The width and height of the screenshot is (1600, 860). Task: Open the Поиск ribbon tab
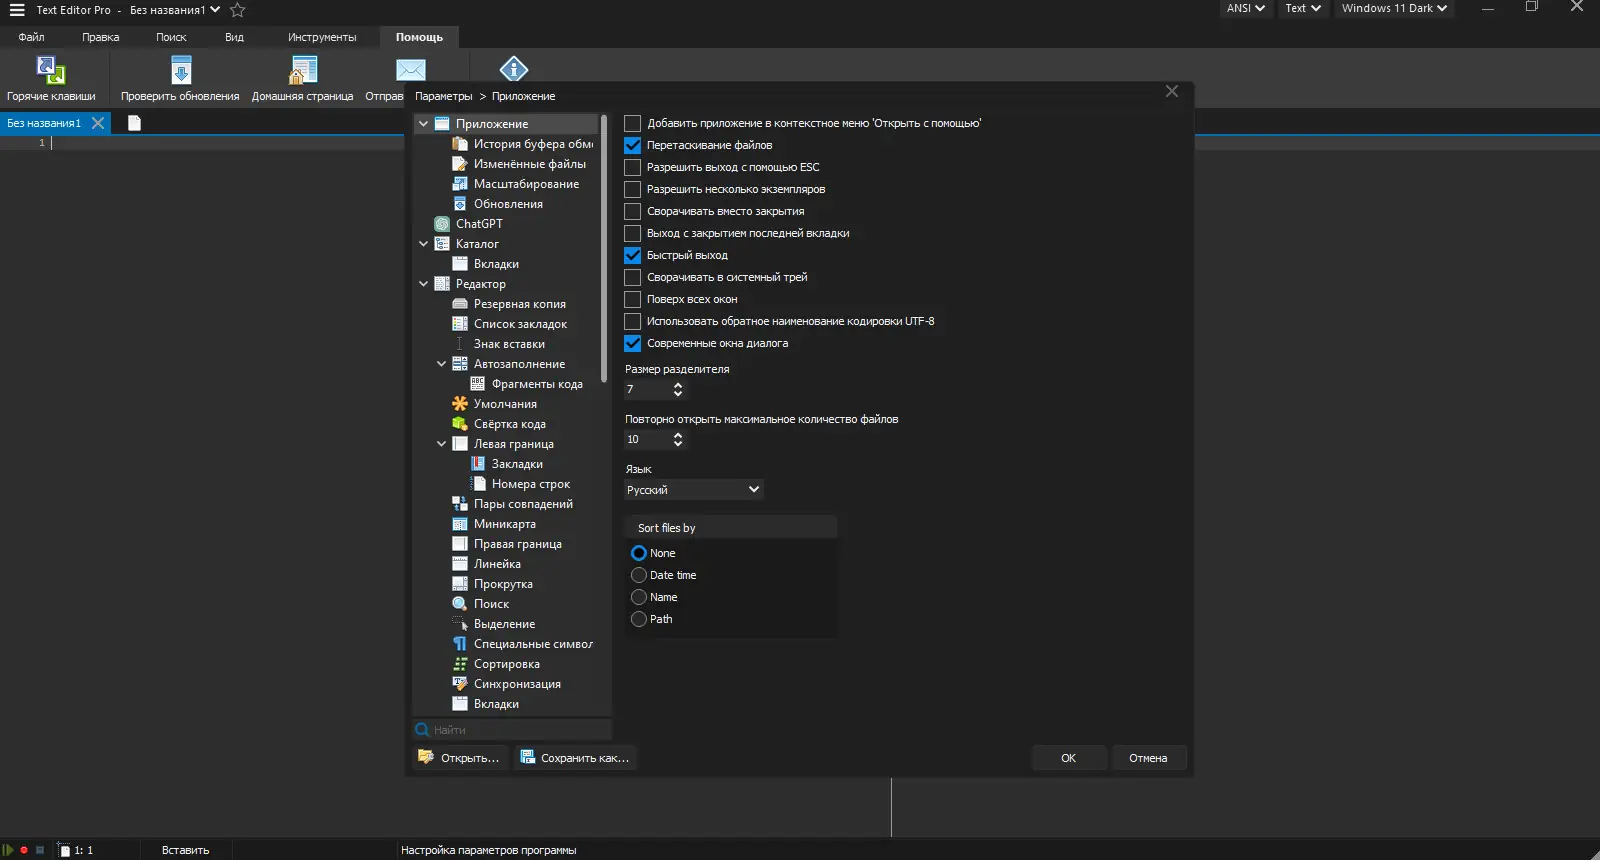click(171, 37)
